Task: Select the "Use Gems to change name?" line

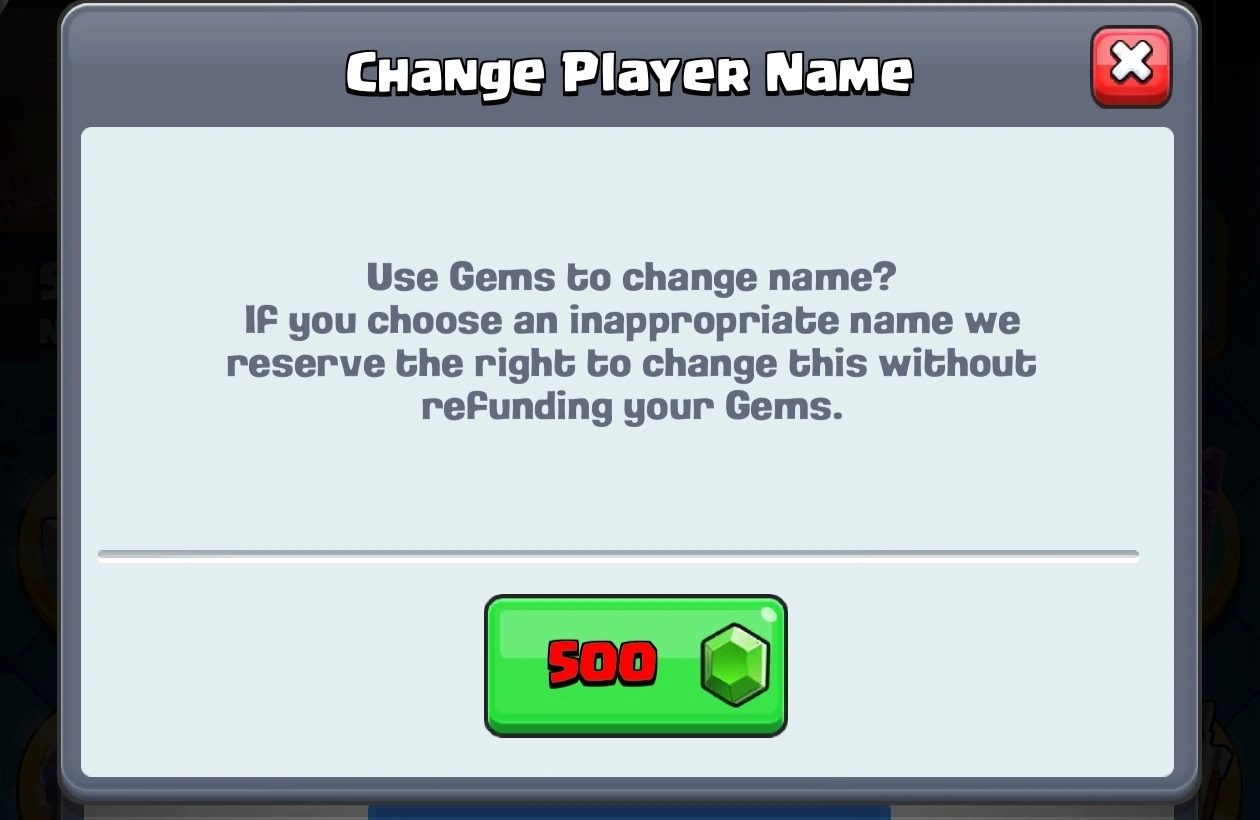Action: tap(631, 277)
